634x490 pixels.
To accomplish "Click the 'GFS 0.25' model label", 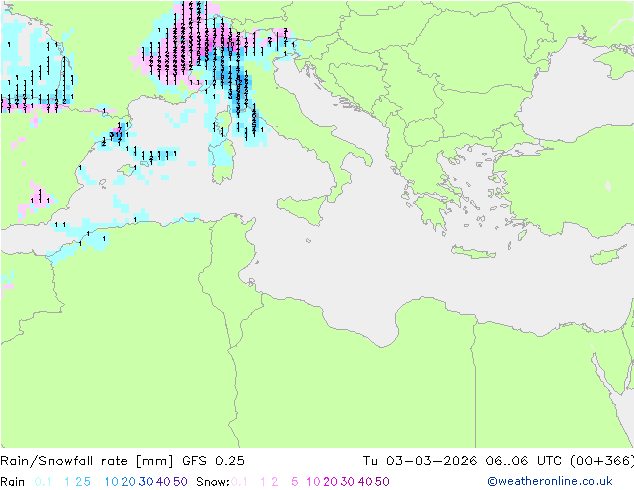I will point(213,461).
